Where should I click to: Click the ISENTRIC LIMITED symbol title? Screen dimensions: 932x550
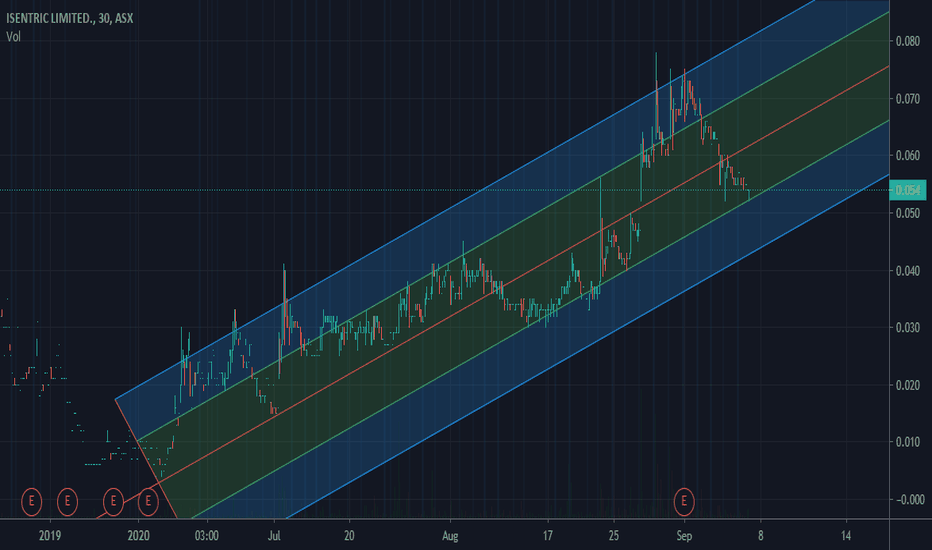(70, 18)
